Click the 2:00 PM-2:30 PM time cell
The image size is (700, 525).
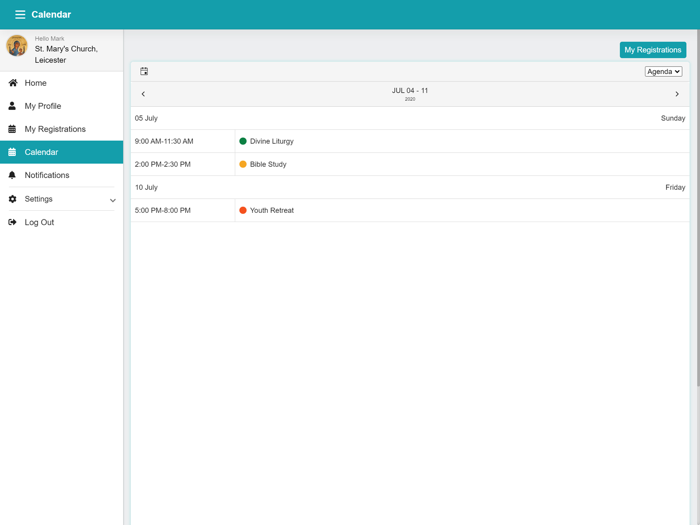[x=183, y=164]
